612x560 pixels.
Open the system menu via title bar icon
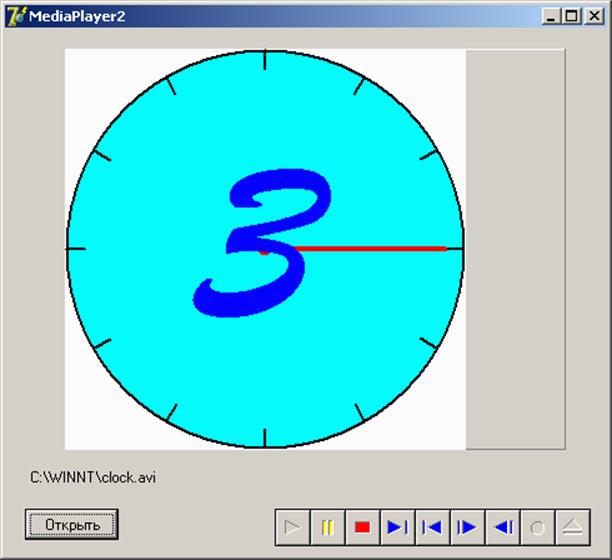click(16, 16)
